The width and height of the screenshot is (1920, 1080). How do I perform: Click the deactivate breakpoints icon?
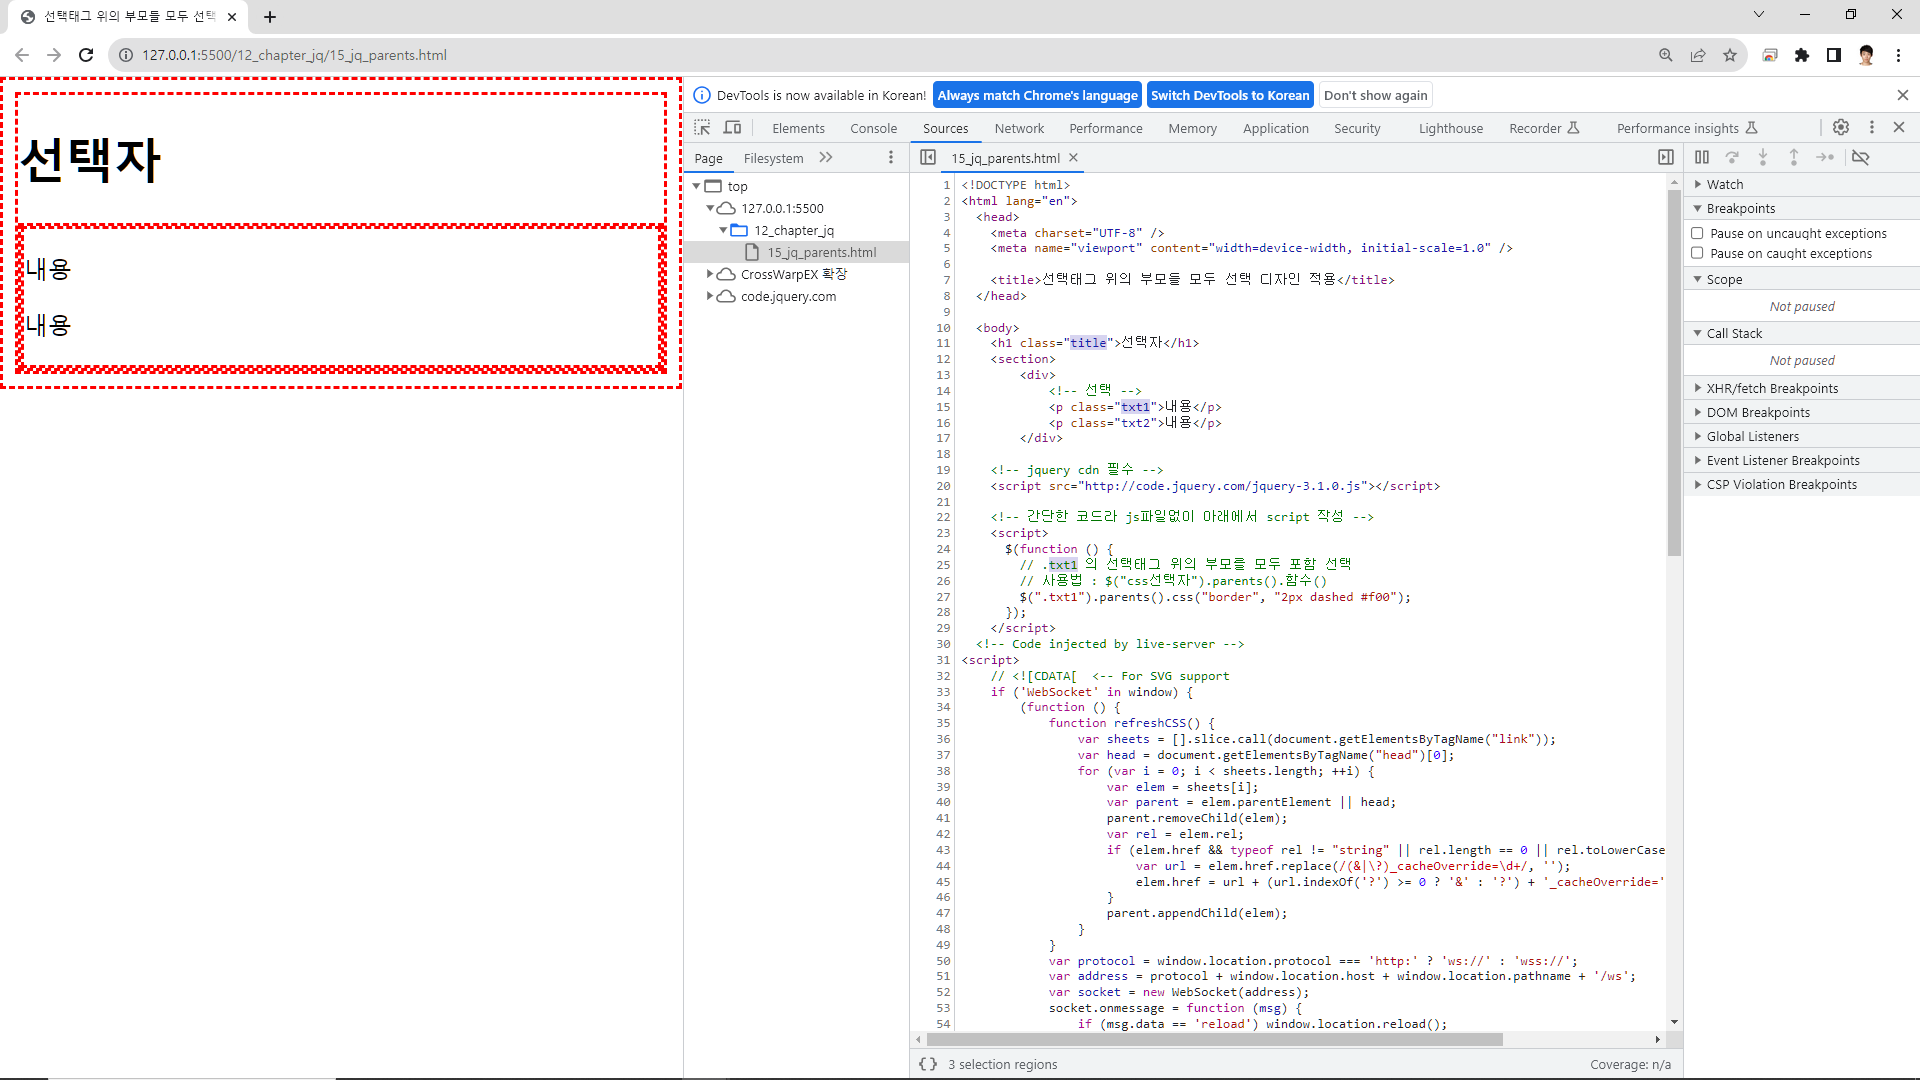(1860, 157)
